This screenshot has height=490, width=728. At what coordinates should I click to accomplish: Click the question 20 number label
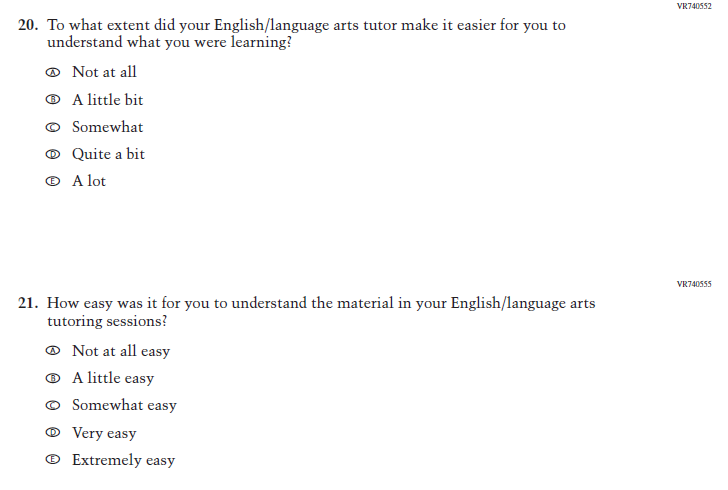coord(28,25)
